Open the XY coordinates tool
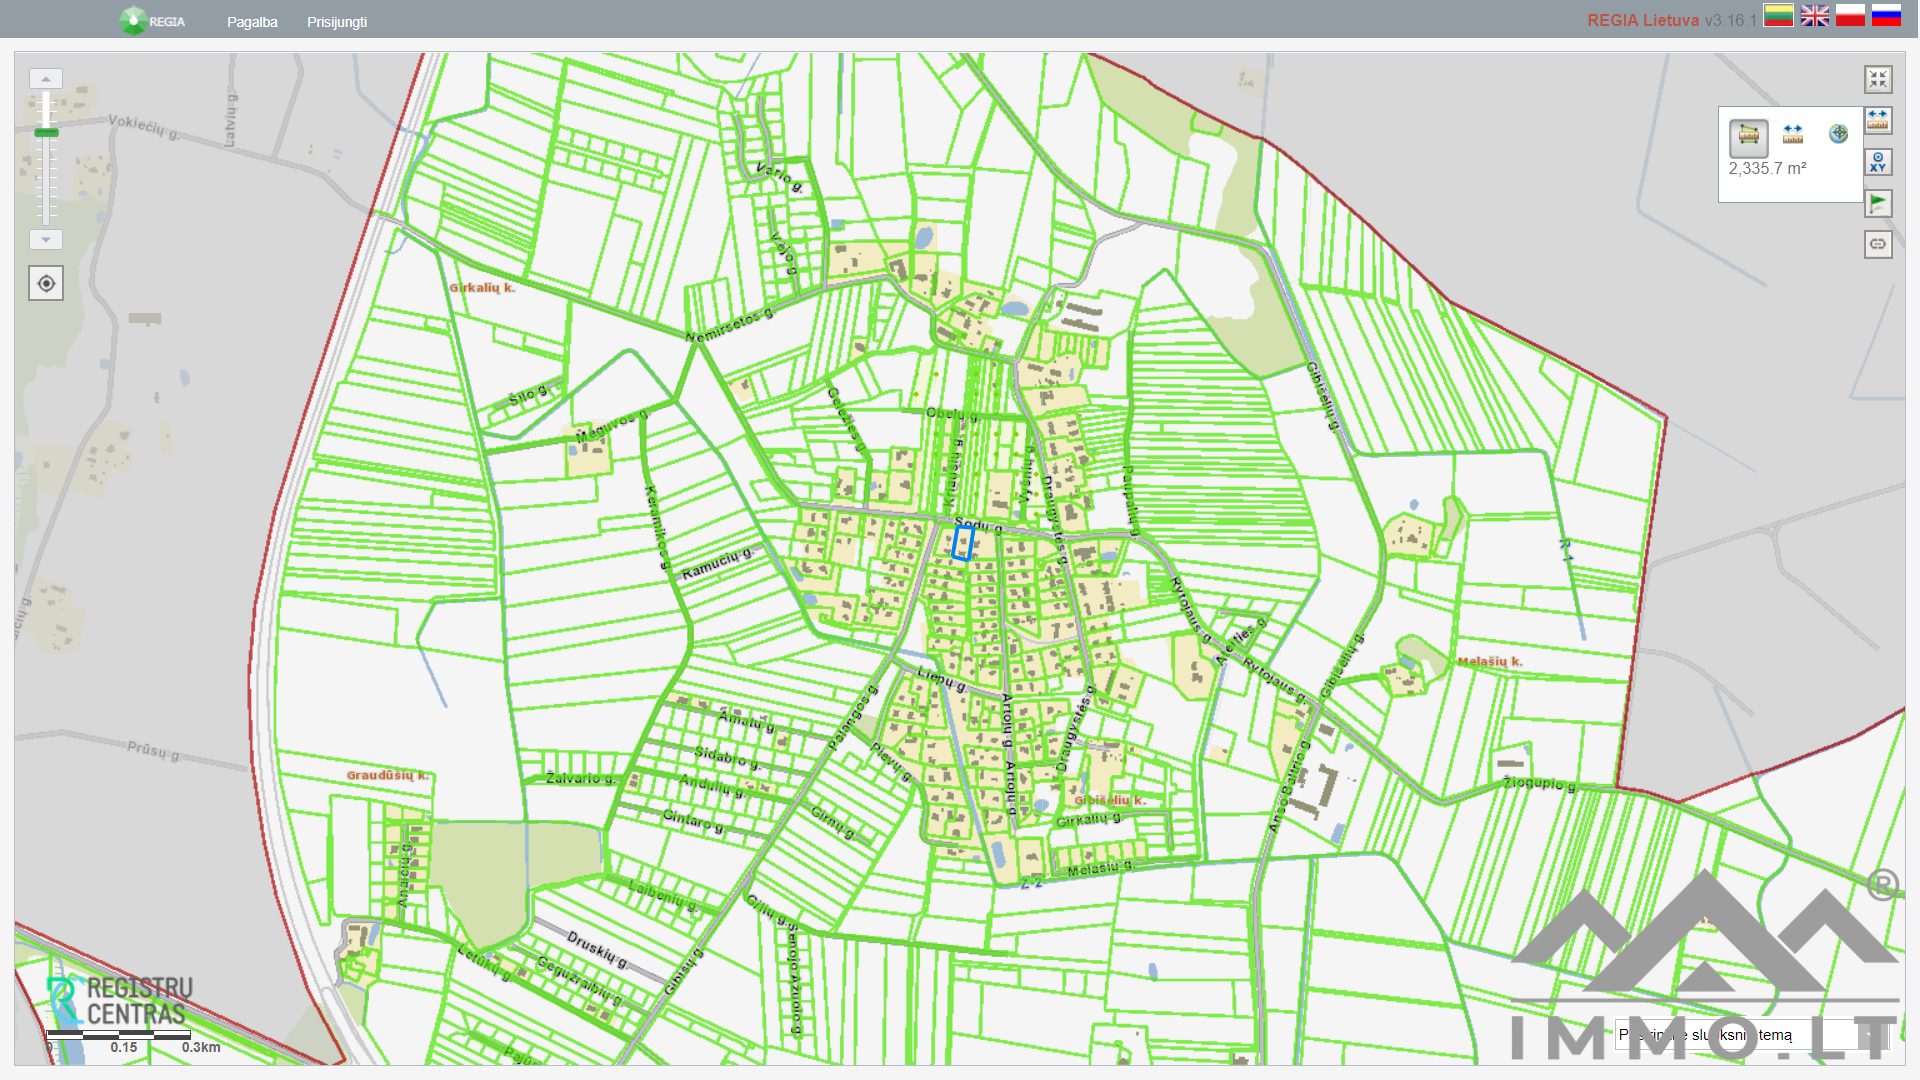Image resolution: width=1920 pixels, height=1080 pixels. [x=1878, y=162]
